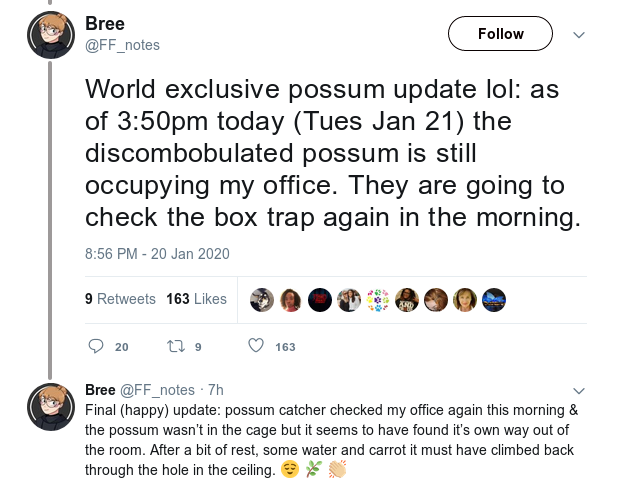View the 163 Likes list
This screenshot has height=484, width=622.
tap(196, 299)
